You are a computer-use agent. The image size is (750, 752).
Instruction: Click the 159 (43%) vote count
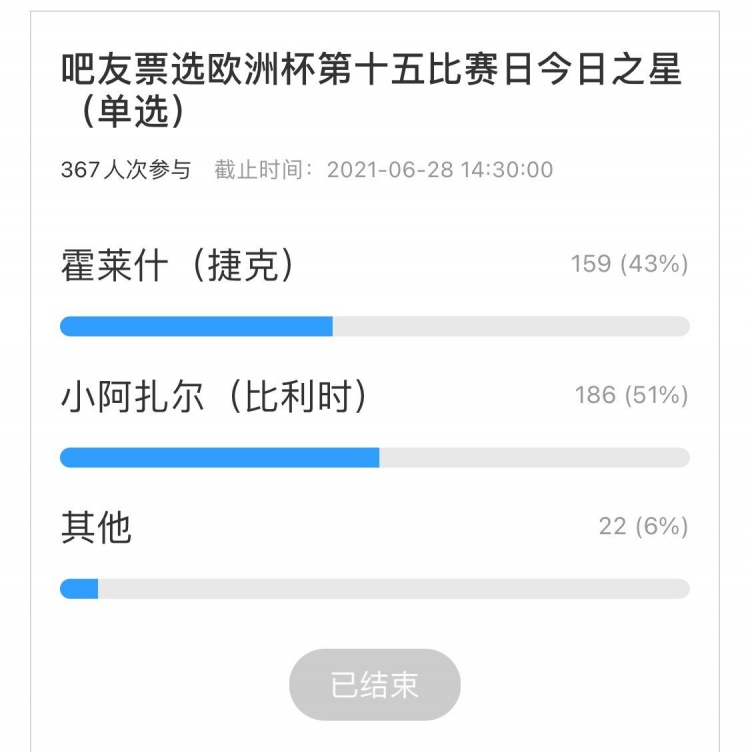[x=629, y=264]
